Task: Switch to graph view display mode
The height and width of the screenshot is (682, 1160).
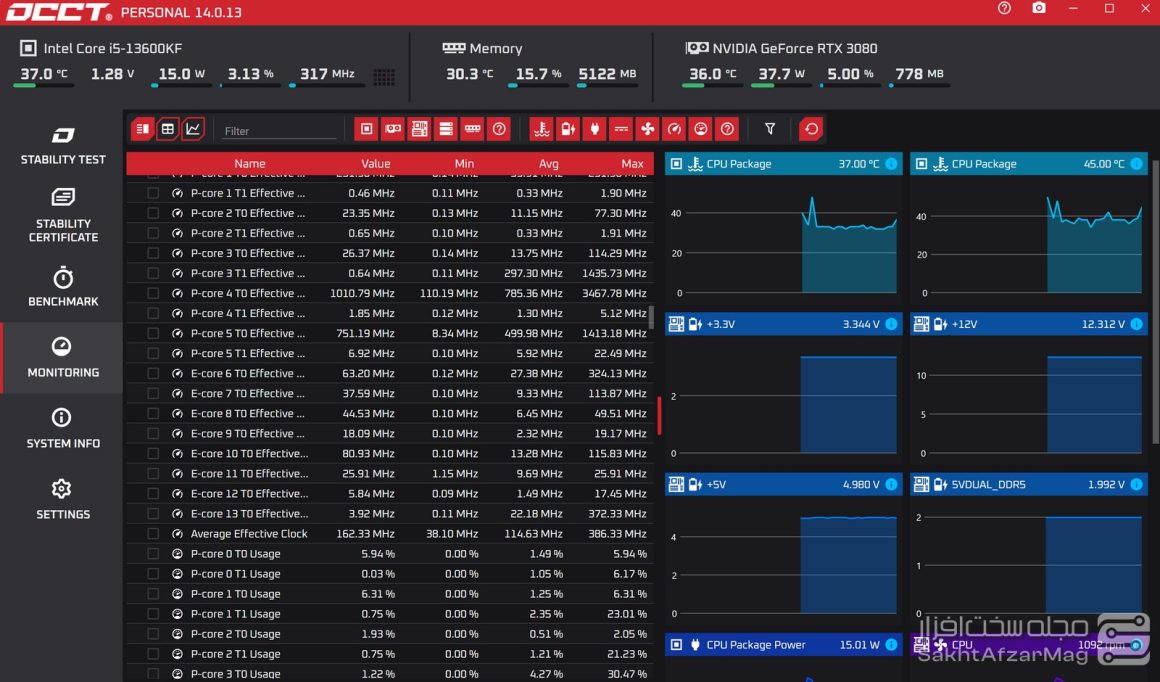Action: click(193, 129)
